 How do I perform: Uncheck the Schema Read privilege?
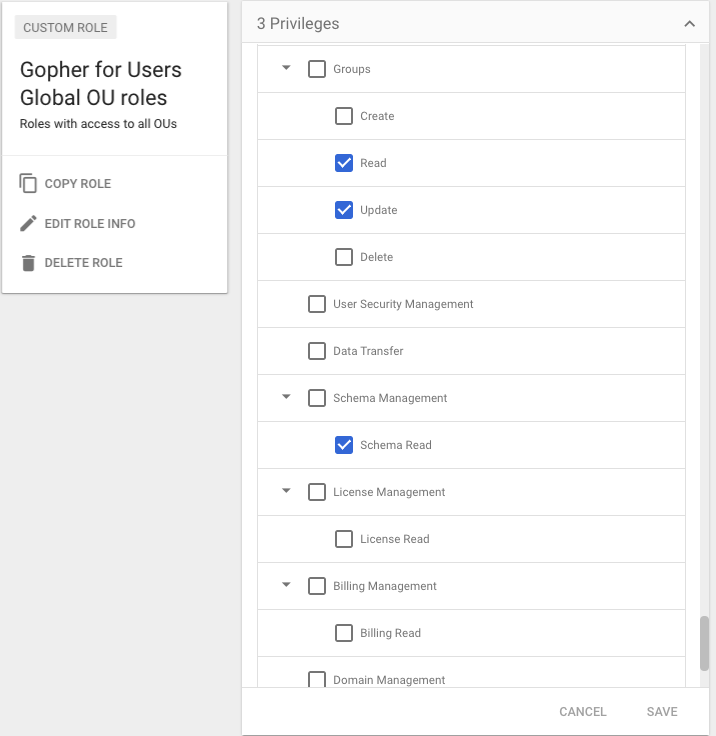[x=344, y=445]
